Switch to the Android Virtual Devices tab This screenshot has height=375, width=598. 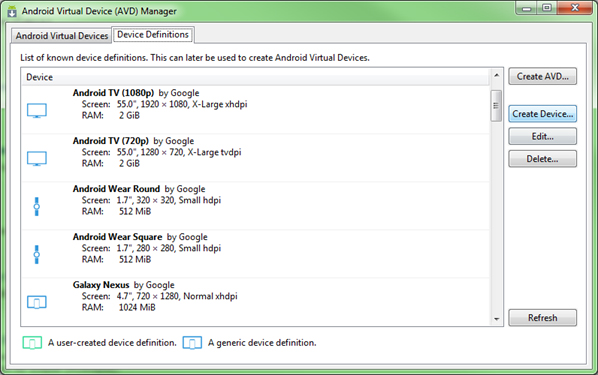coord(62,36)
